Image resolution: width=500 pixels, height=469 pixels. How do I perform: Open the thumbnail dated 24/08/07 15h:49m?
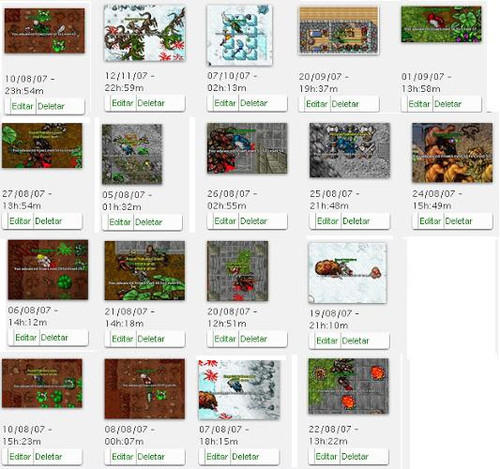coord(452,153)
